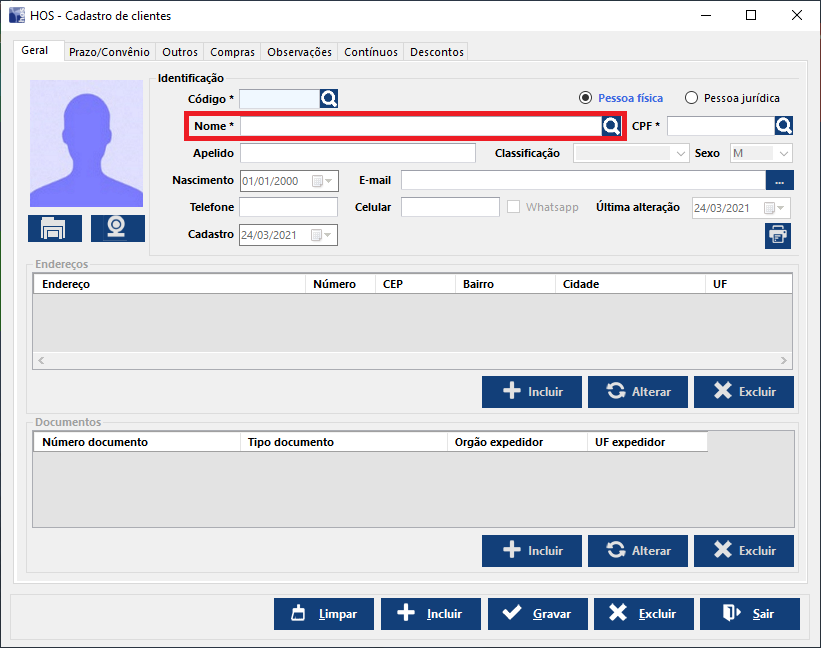Expand the Classificação dropdown
The image size is (821, 648).
[681, 154]
